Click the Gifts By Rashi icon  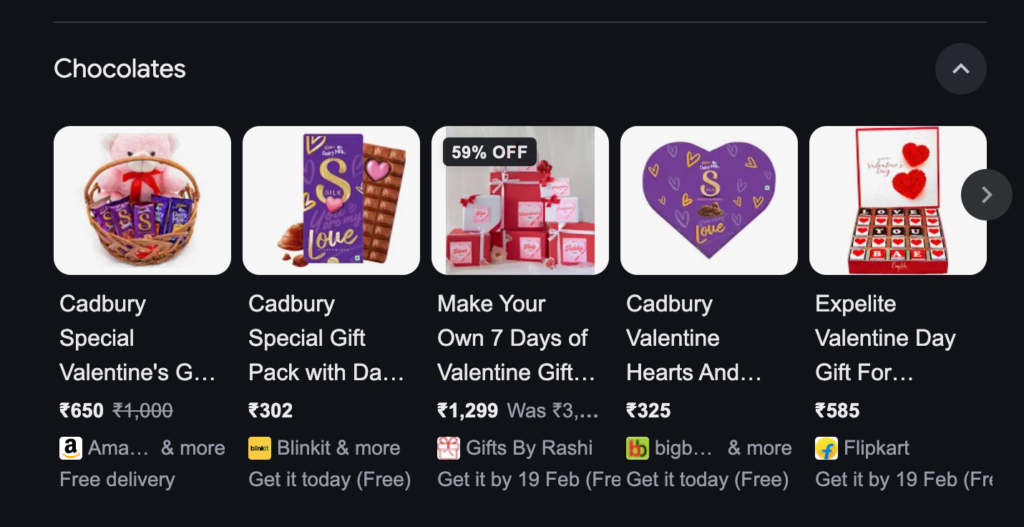(448, 448)
